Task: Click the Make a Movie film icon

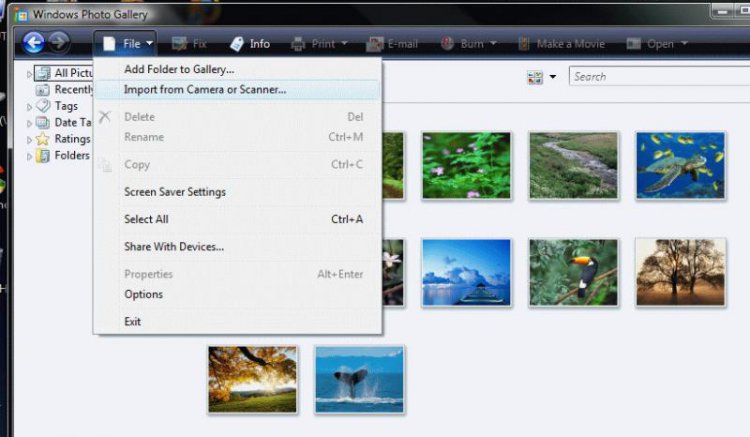Action: [524, 44]
